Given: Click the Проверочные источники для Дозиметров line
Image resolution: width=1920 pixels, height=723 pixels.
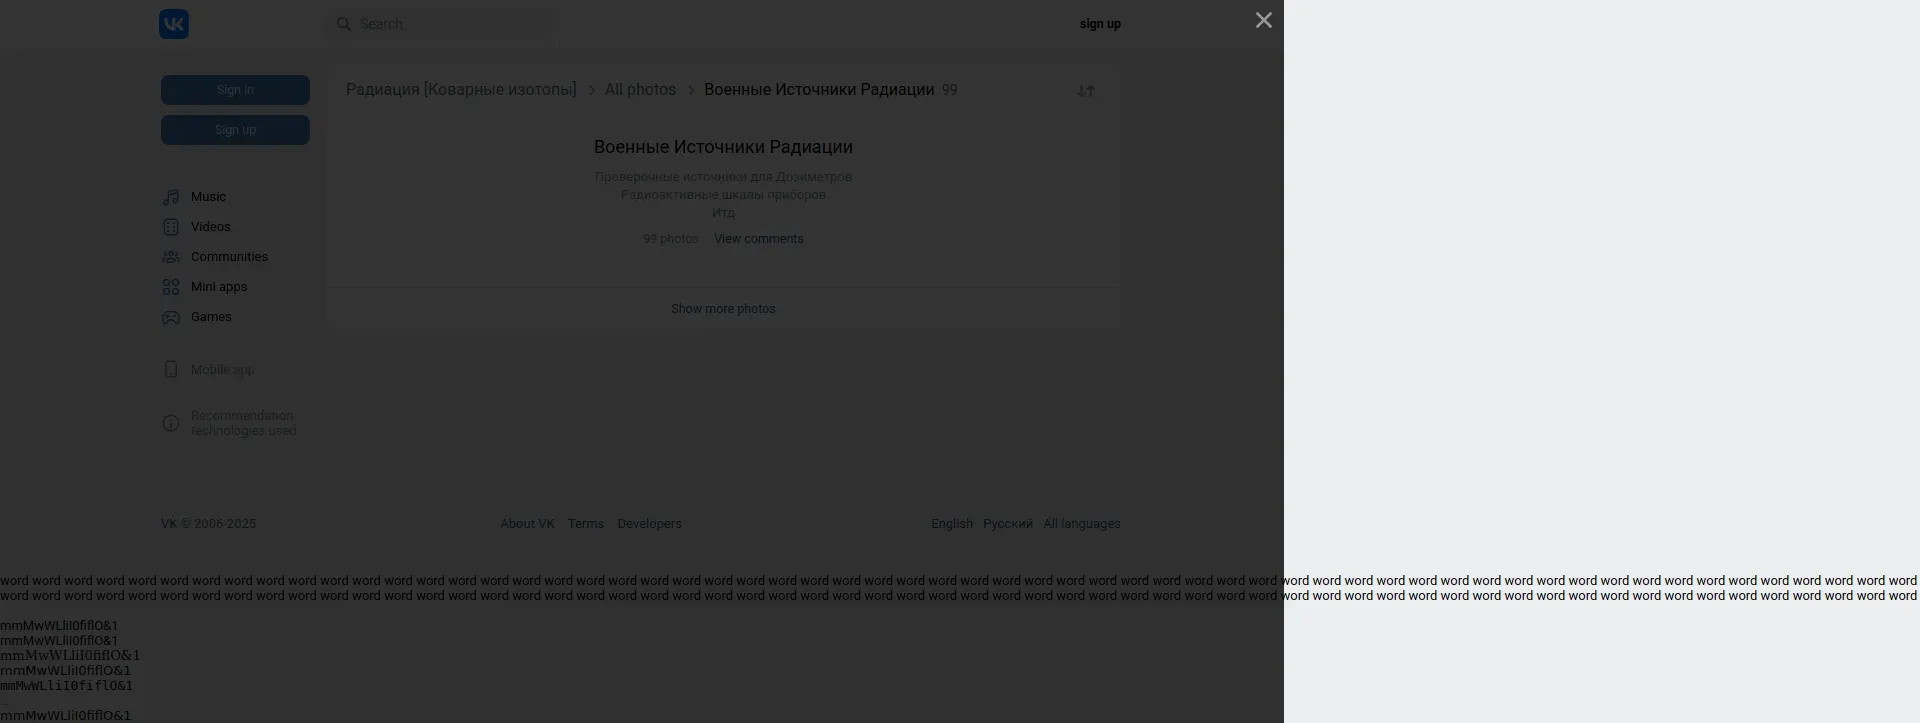Looking at the screenshot, I should 723,177.
